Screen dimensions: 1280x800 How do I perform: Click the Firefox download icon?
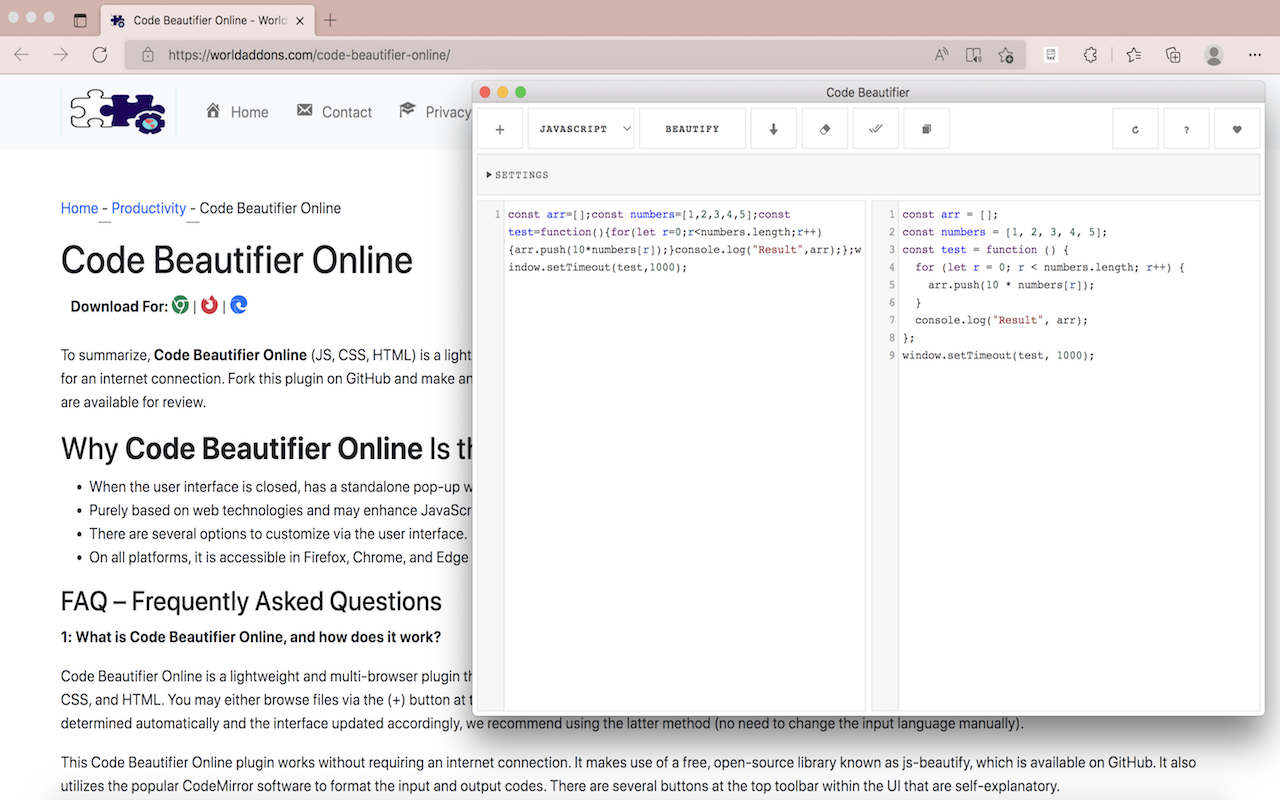(209, 305)
